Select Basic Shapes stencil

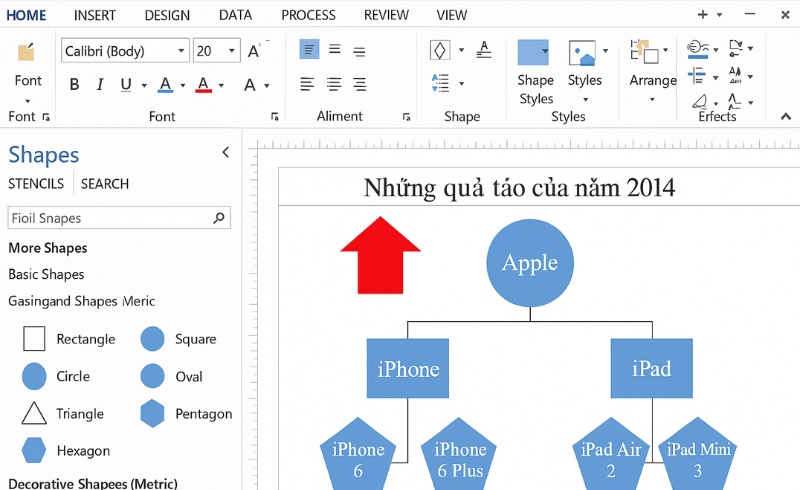(46, 275)
